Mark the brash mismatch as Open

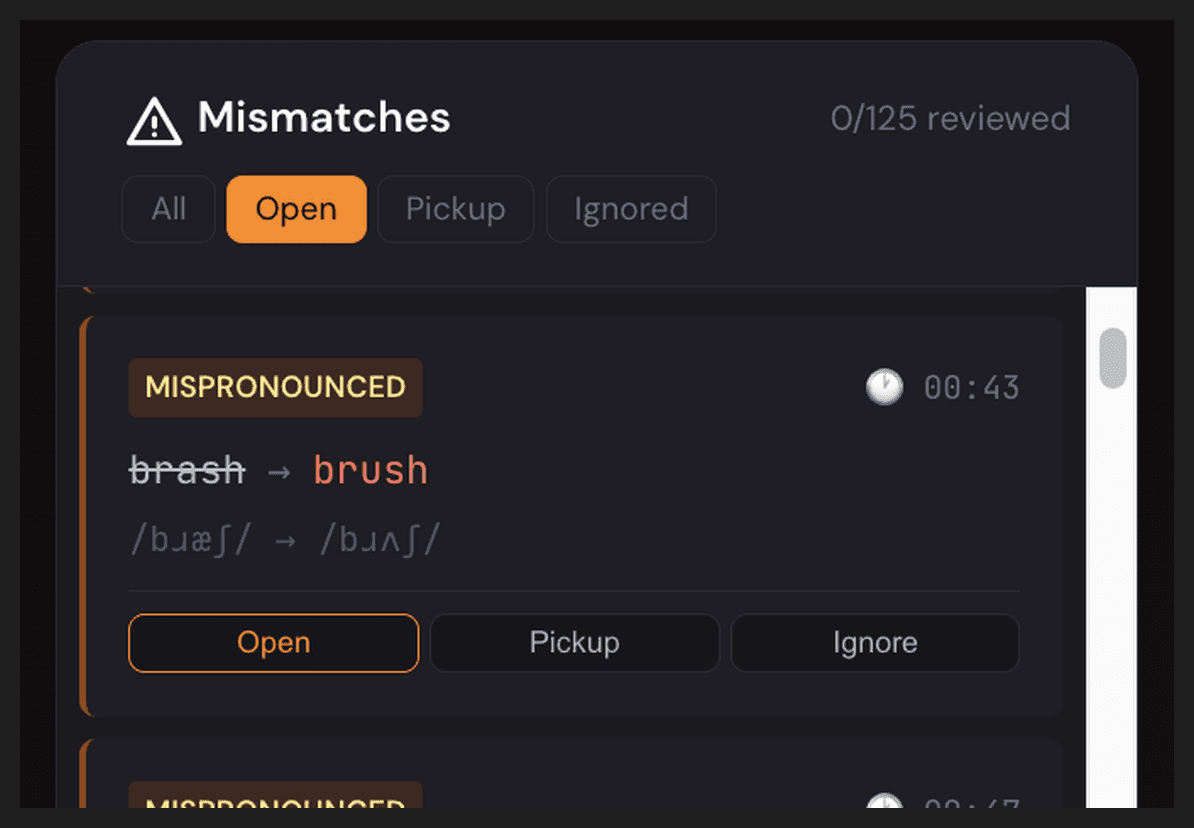click(x=273, y=643)
